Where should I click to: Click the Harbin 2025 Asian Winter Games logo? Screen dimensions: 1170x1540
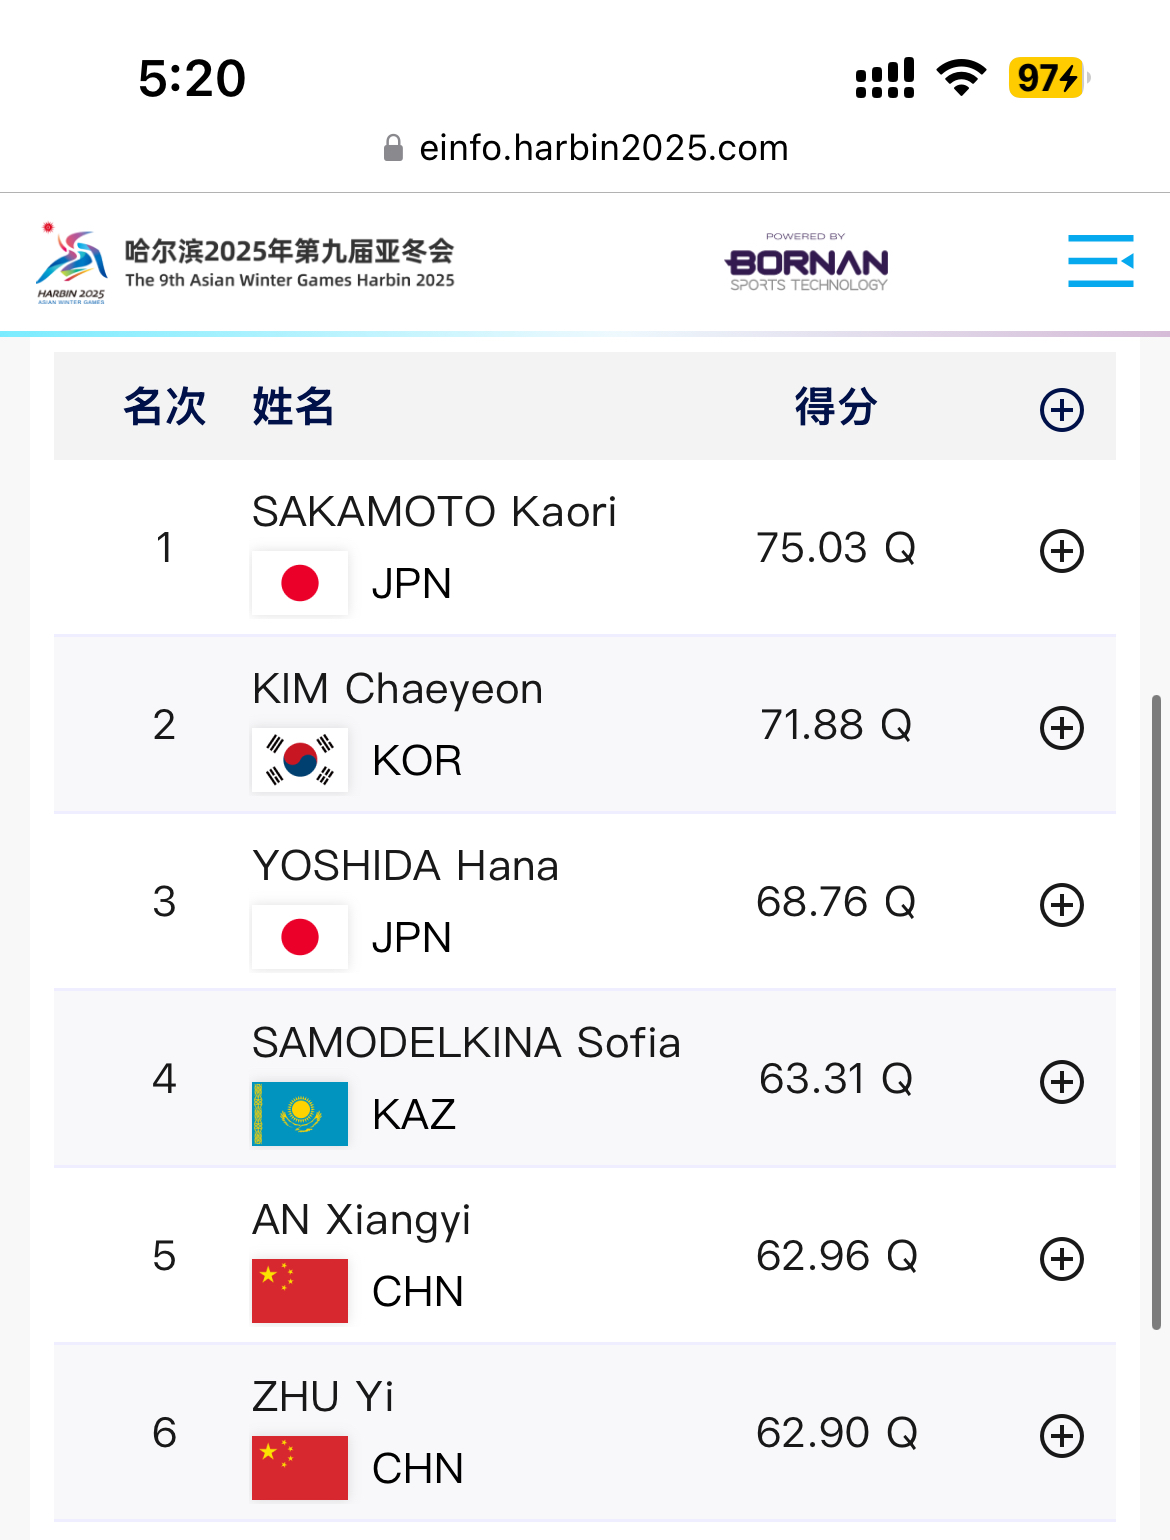tap(71, 264)
